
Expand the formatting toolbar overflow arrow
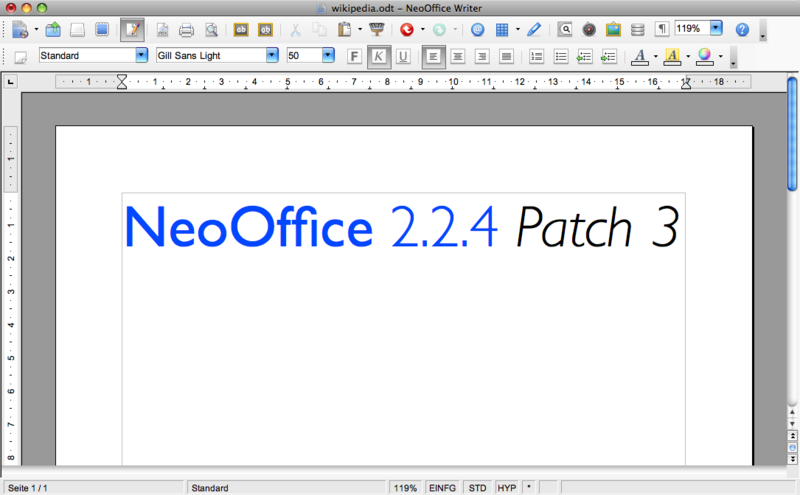click(x=733, y=57)
